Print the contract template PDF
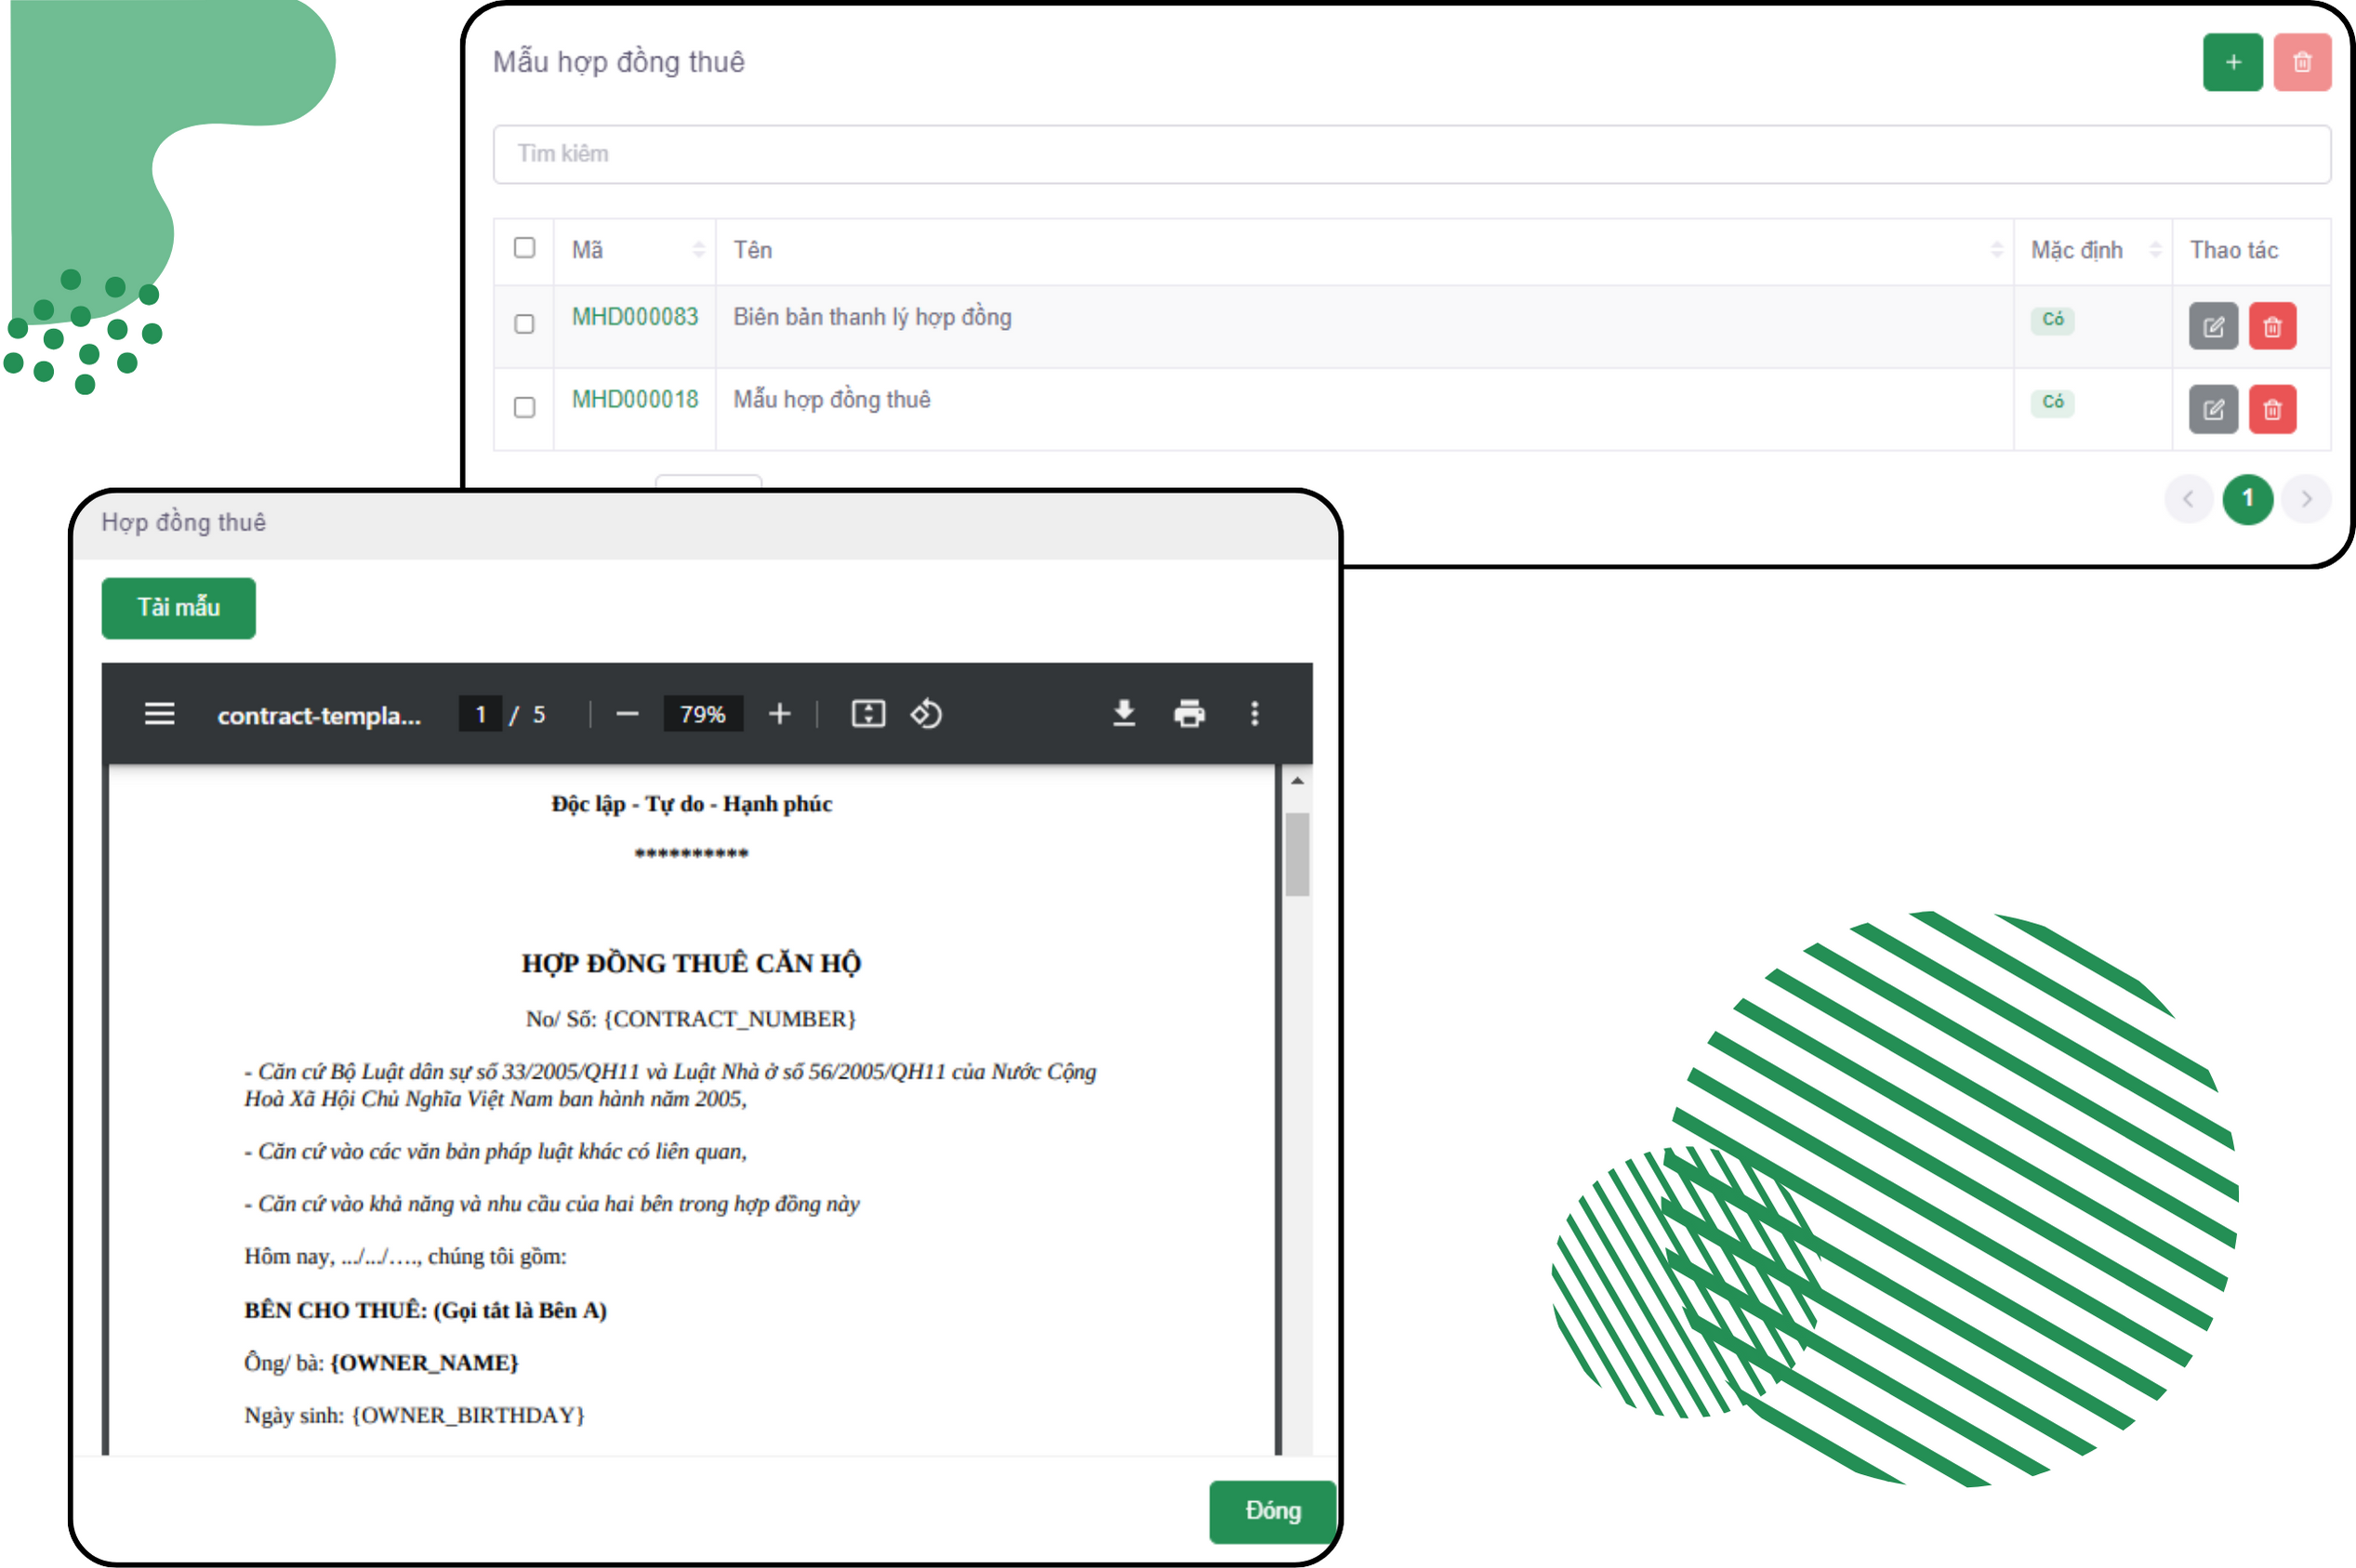Viewport: 2356px width, 1568px height. pyautogui.click(x=1189, y=714)
